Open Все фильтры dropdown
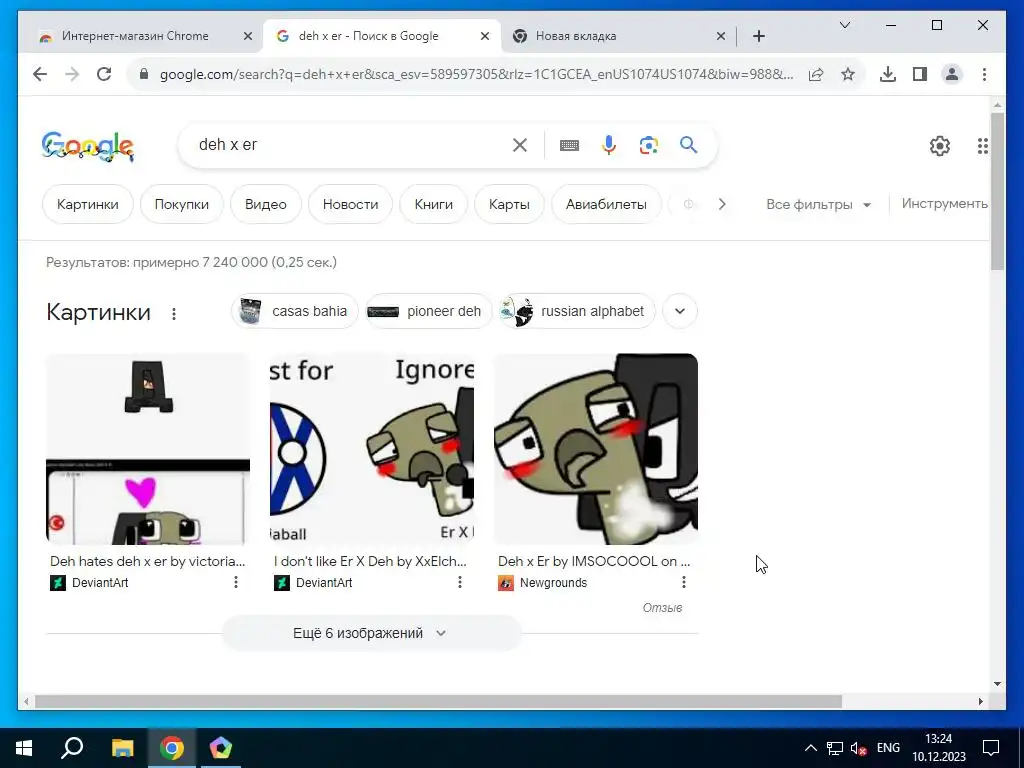 coord(818,204)
